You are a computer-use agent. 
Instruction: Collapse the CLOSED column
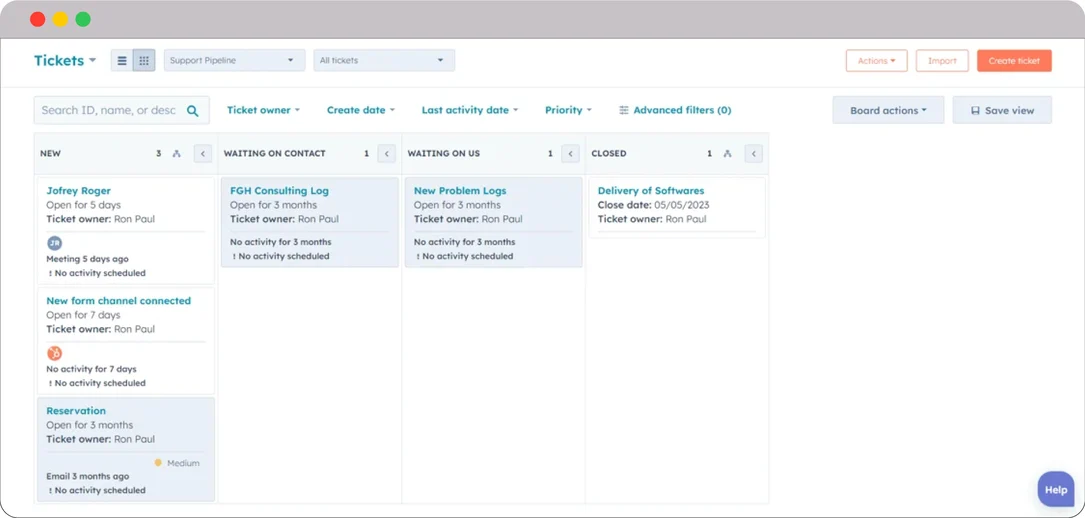pyautogui.click(x=754, y=154)
